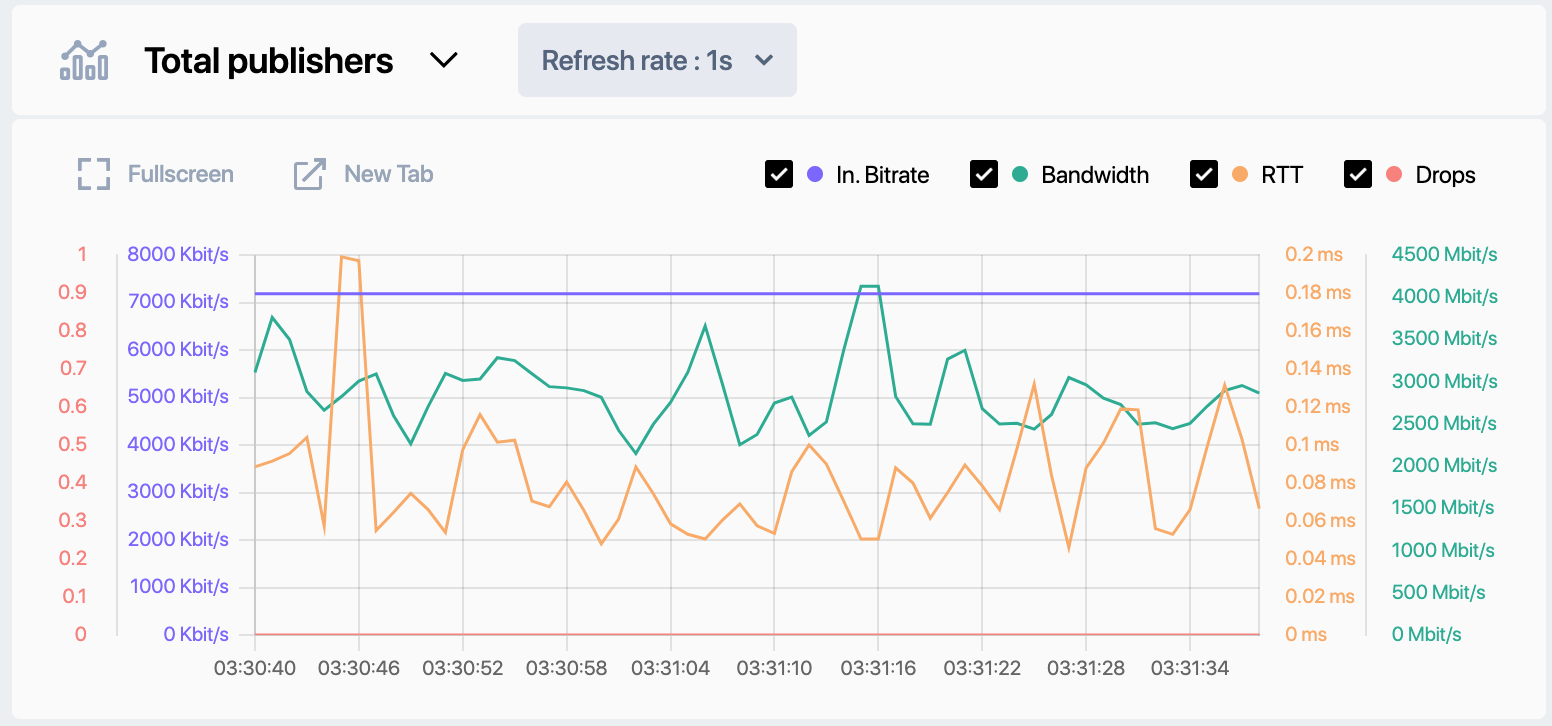Expand the Total publishers chevron
Image resolution: width=1552 pixels, height=726 pixels.
443,61
